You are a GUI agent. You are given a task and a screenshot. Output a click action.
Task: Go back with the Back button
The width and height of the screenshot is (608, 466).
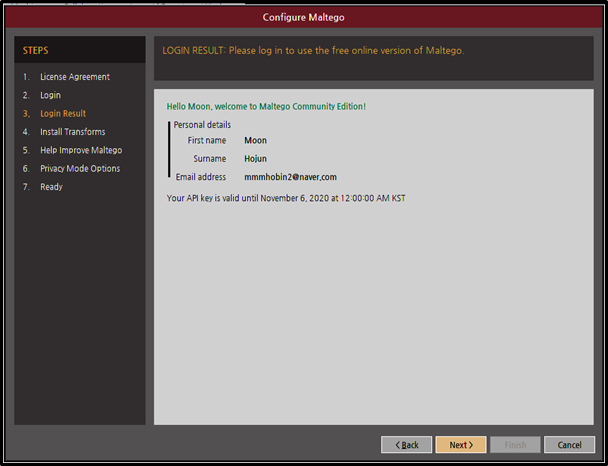click(x=406, y=445)
